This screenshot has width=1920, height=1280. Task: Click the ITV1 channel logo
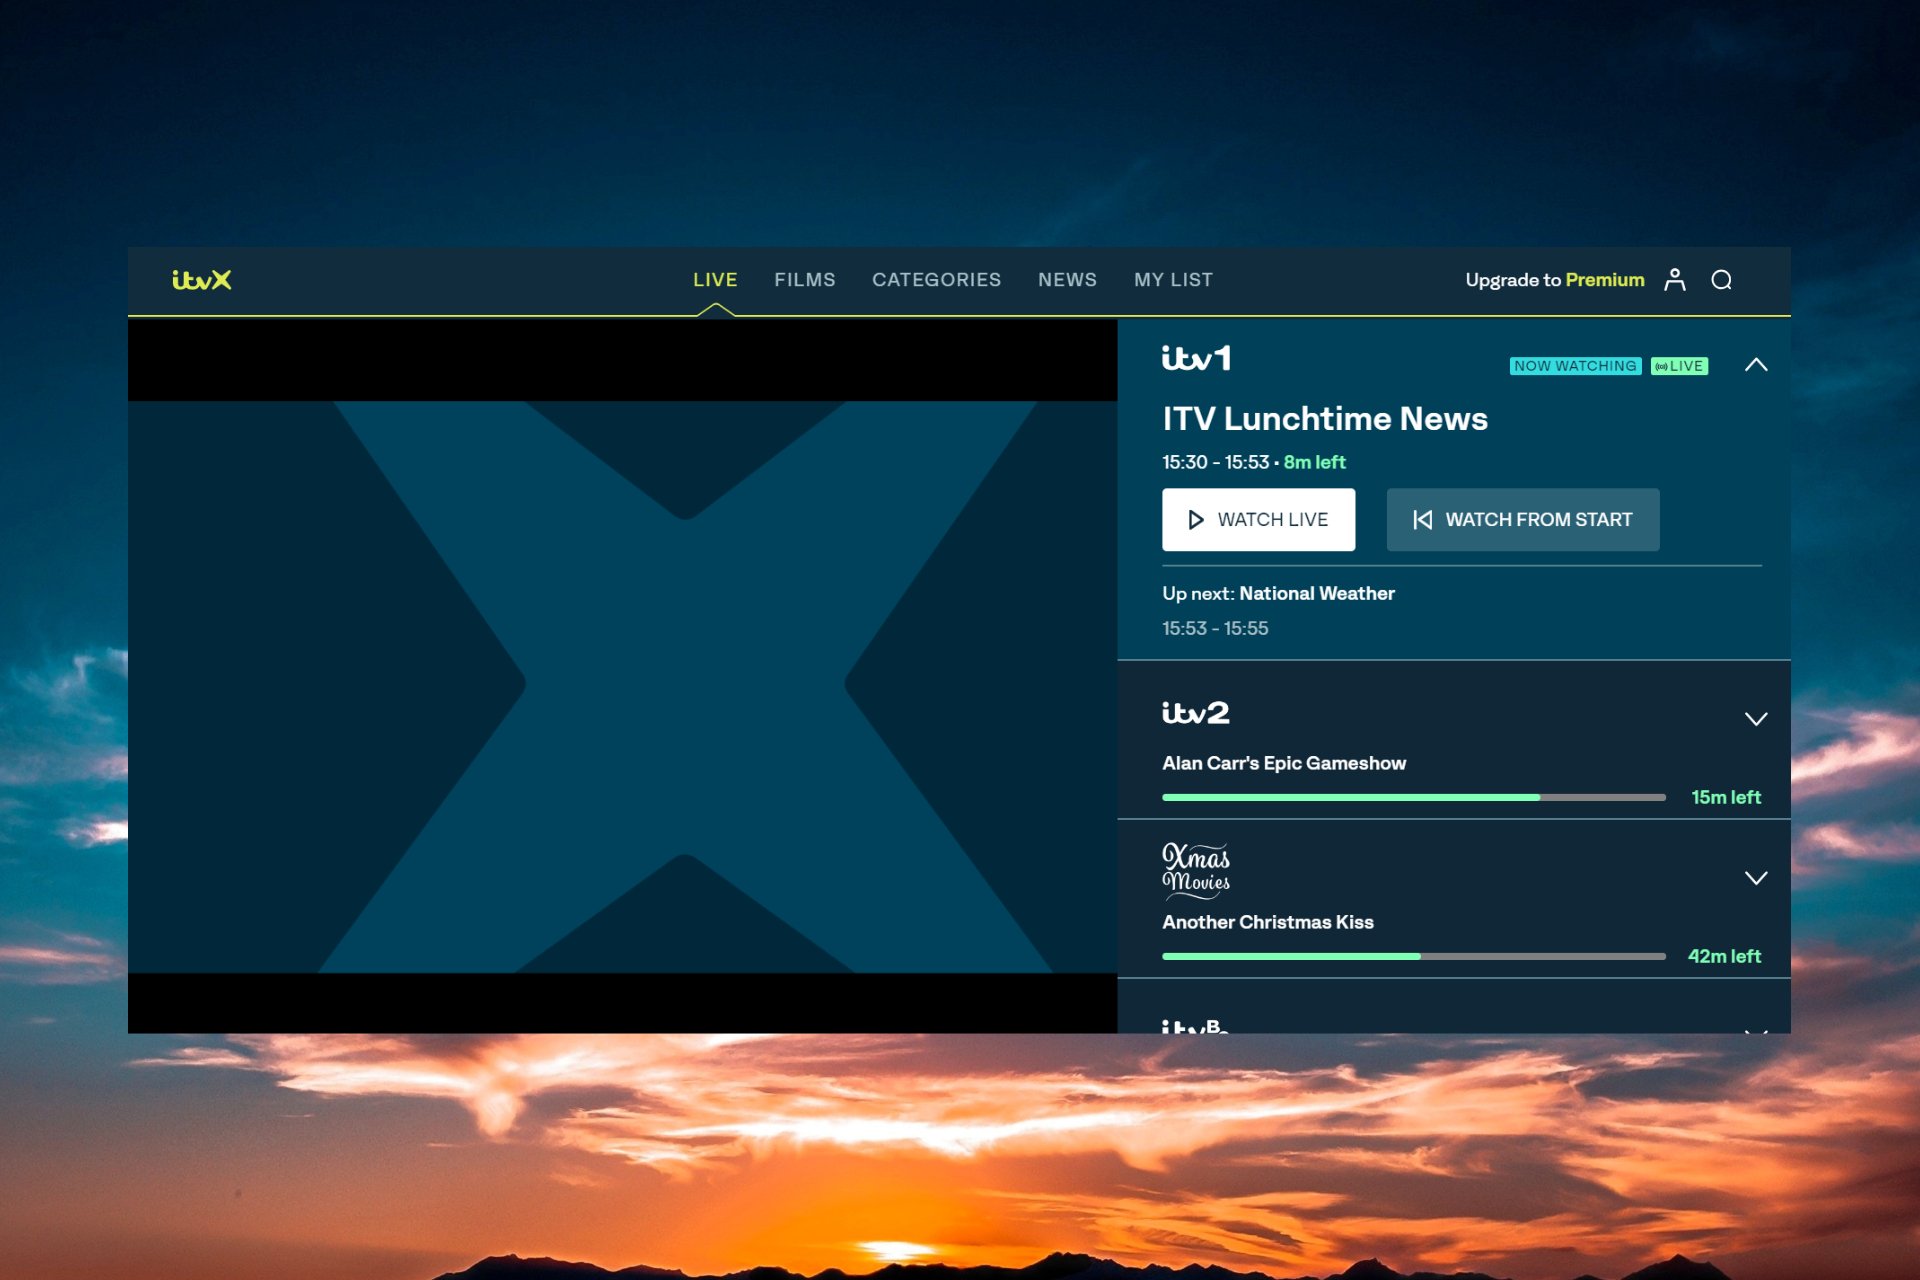(1196, 358)
